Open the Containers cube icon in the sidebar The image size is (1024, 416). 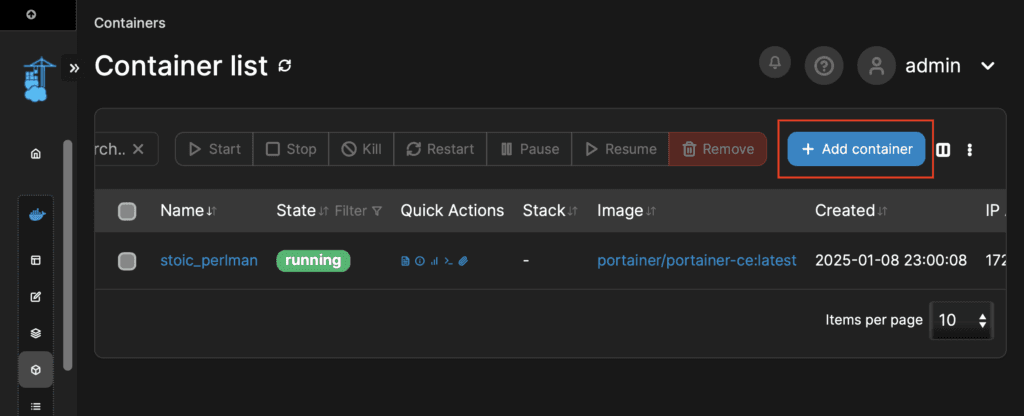click(36, 370)
